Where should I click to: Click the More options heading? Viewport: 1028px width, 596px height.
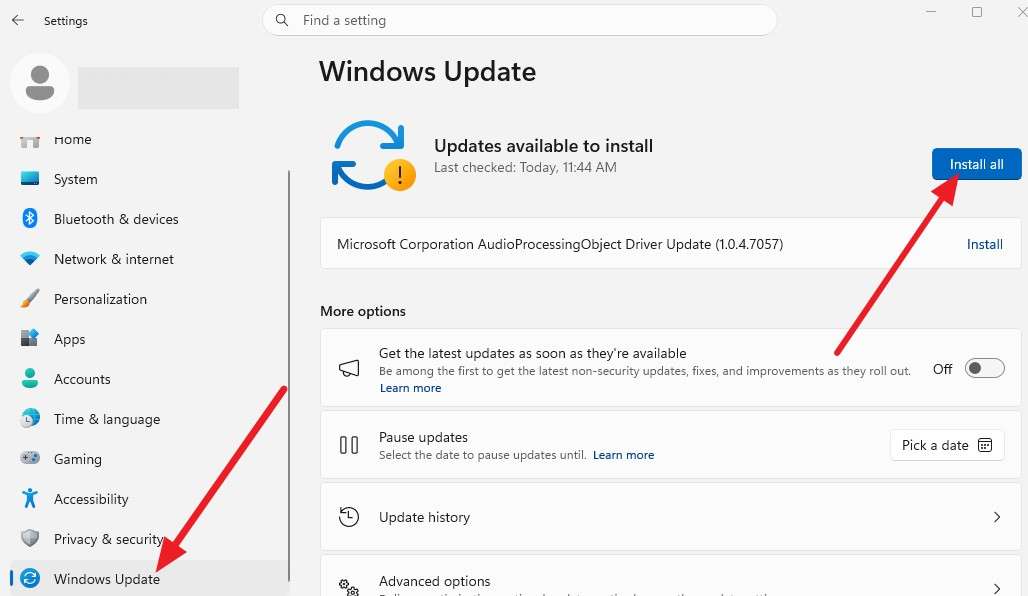pyautogui.click(x=363, y=311)
